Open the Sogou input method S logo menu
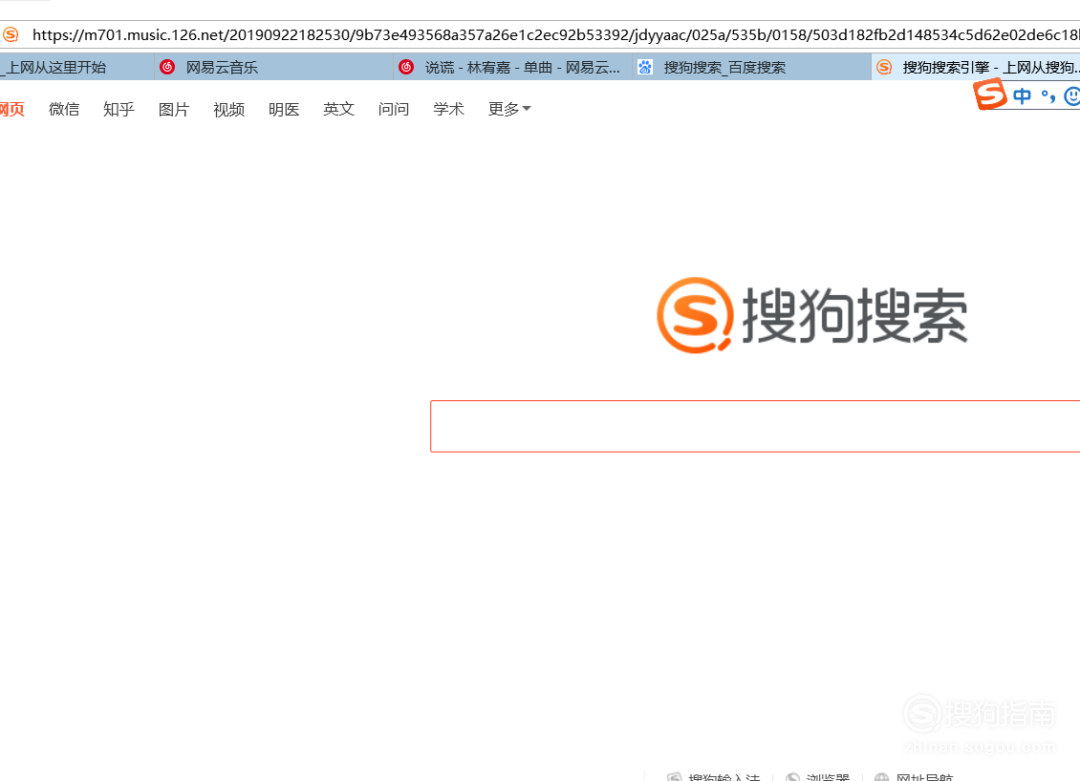 [990, 94]
